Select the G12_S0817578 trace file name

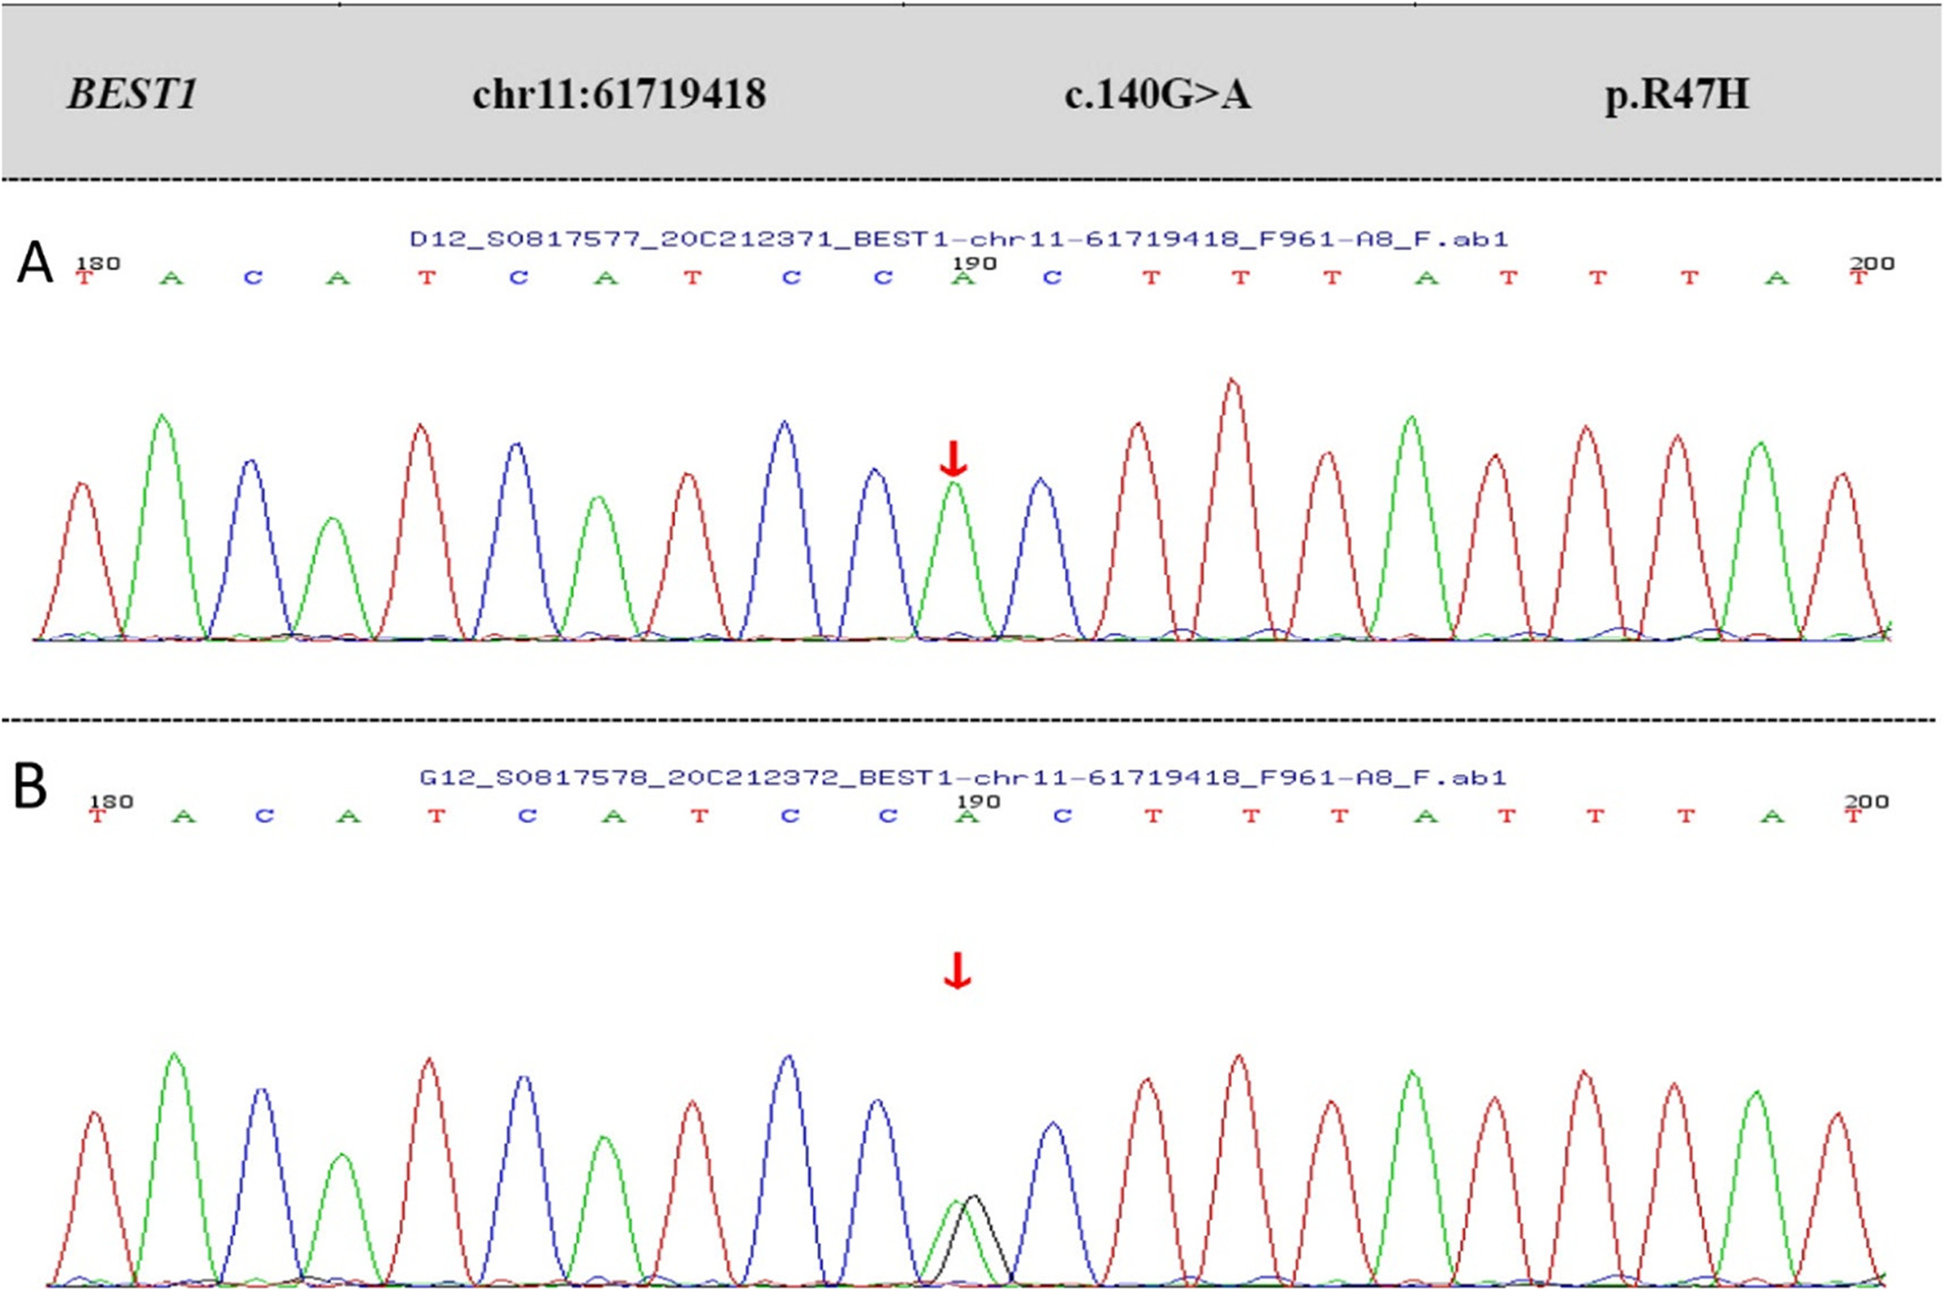click(x=962, y=777)
